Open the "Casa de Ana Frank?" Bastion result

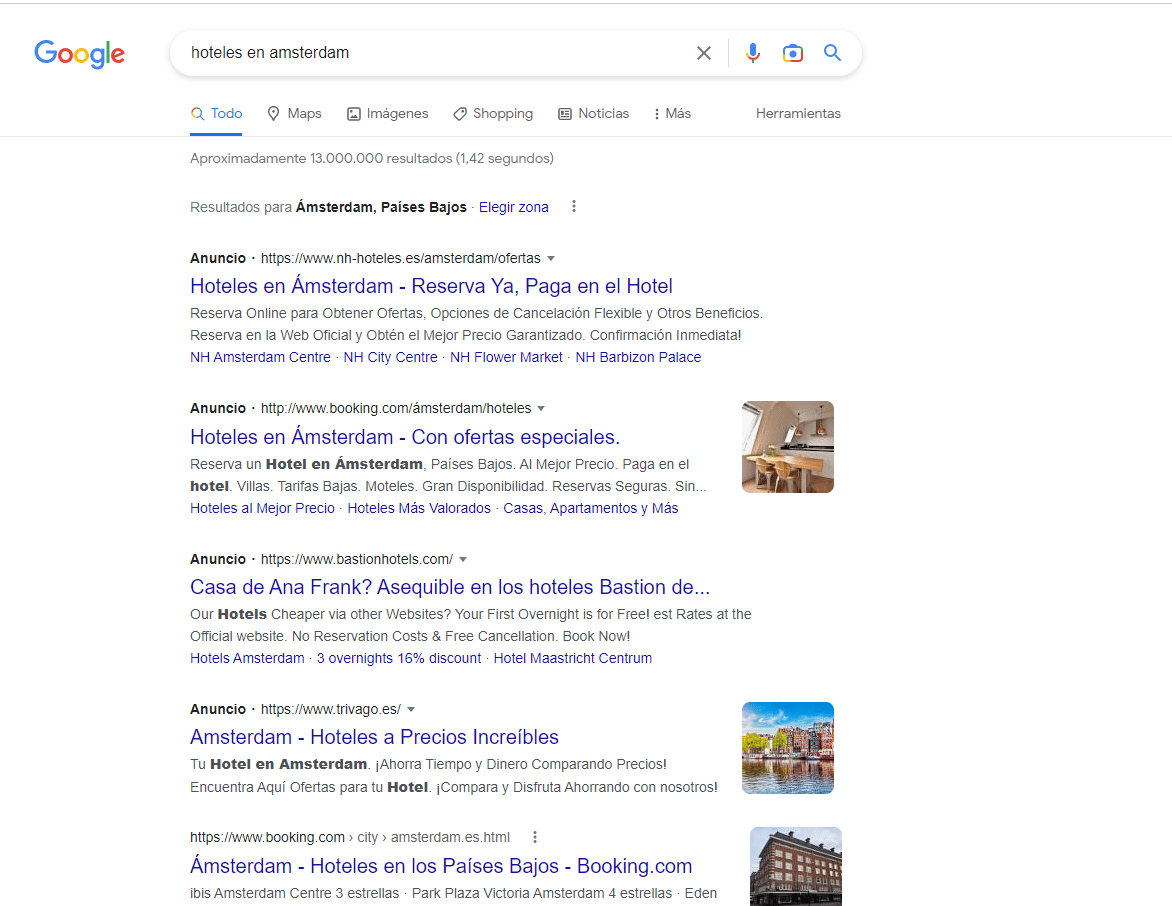coord(450,587)
